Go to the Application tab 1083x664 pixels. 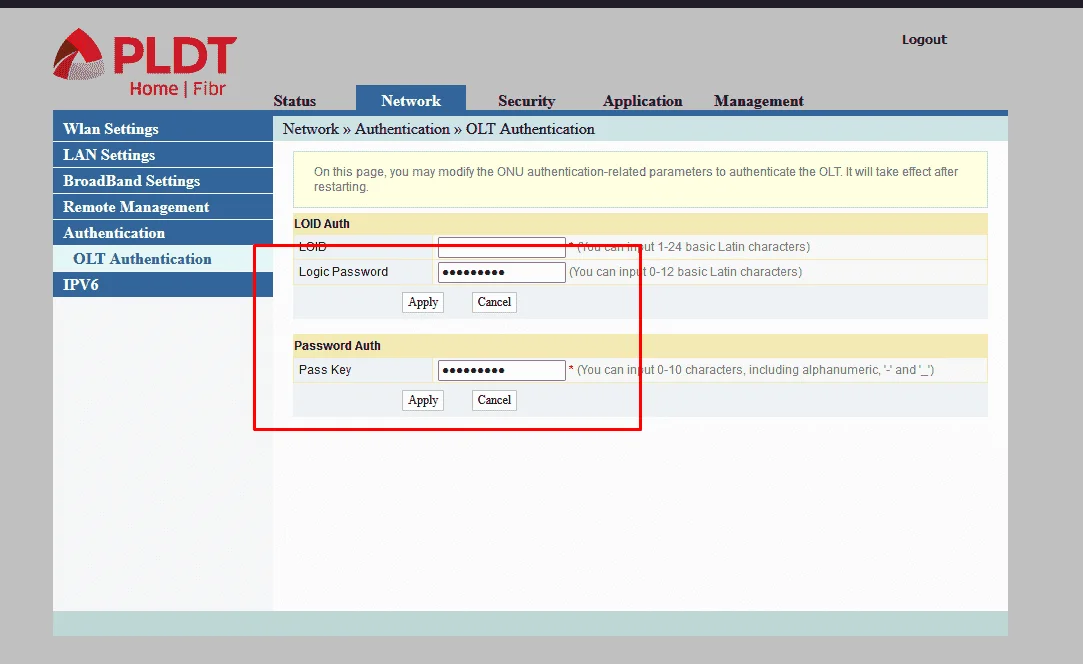642,101
